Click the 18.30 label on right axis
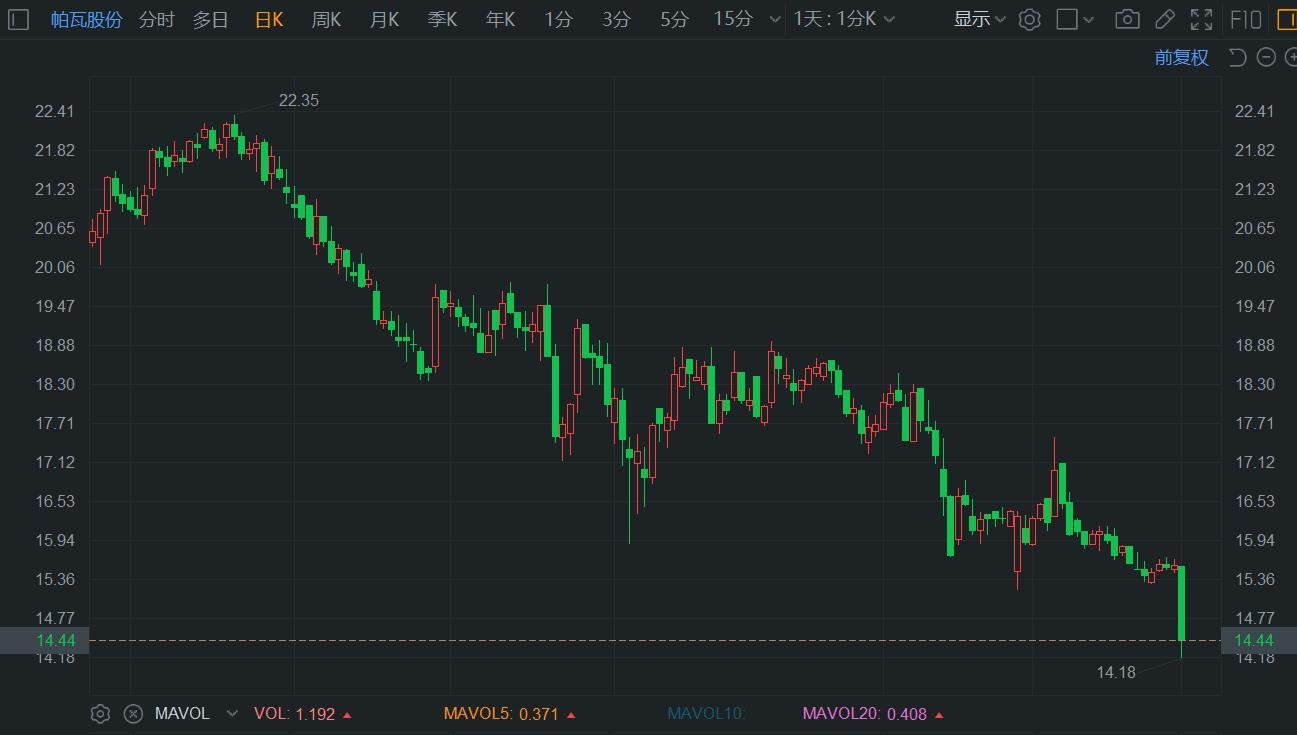The width and height of the screenshot is (1297, 735). (x=1255, y=384)
